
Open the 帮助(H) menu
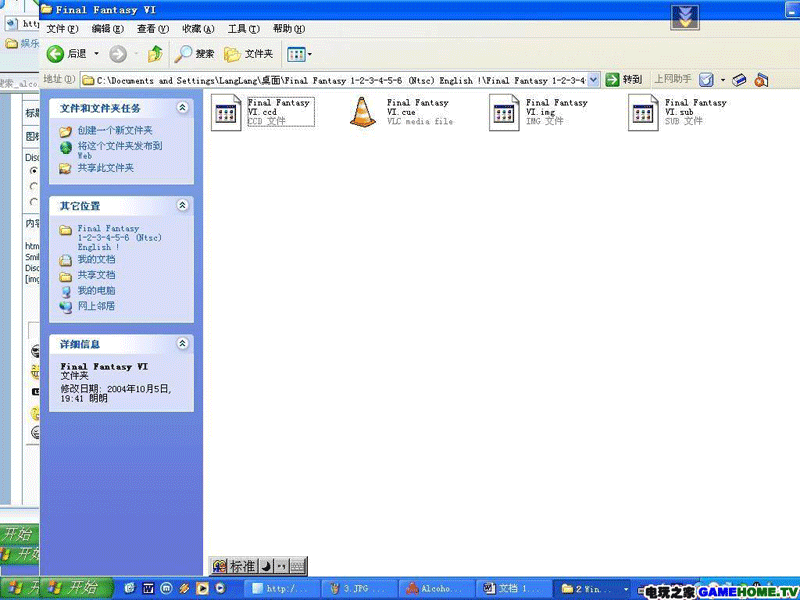pos(289,29)
